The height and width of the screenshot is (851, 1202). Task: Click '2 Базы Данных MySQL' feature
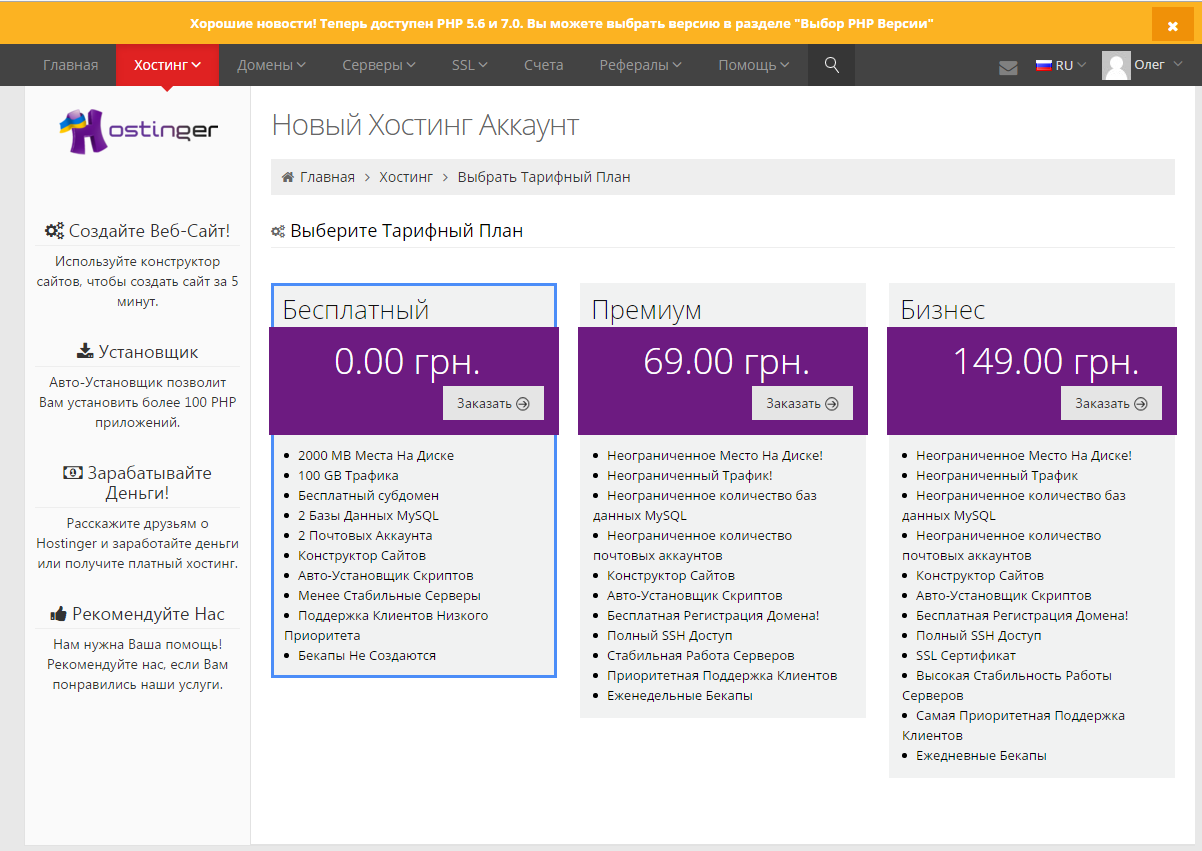click(x=368, y=515)
